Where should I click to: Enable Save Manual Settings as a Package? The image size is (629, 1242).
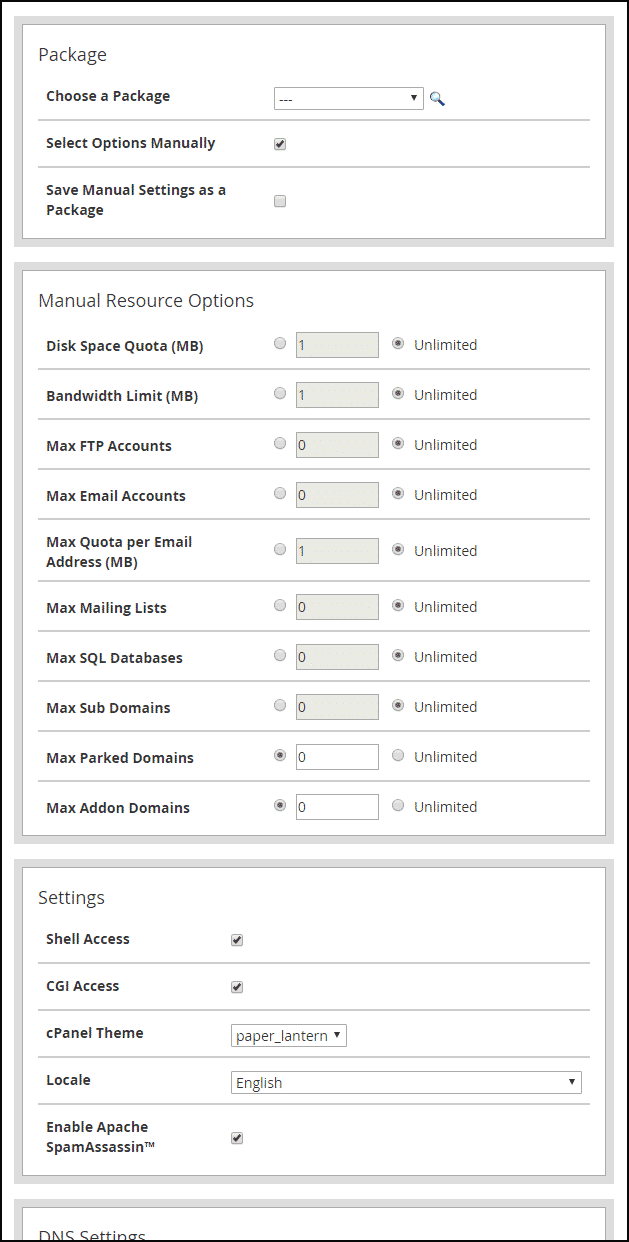tap(280, 201)
